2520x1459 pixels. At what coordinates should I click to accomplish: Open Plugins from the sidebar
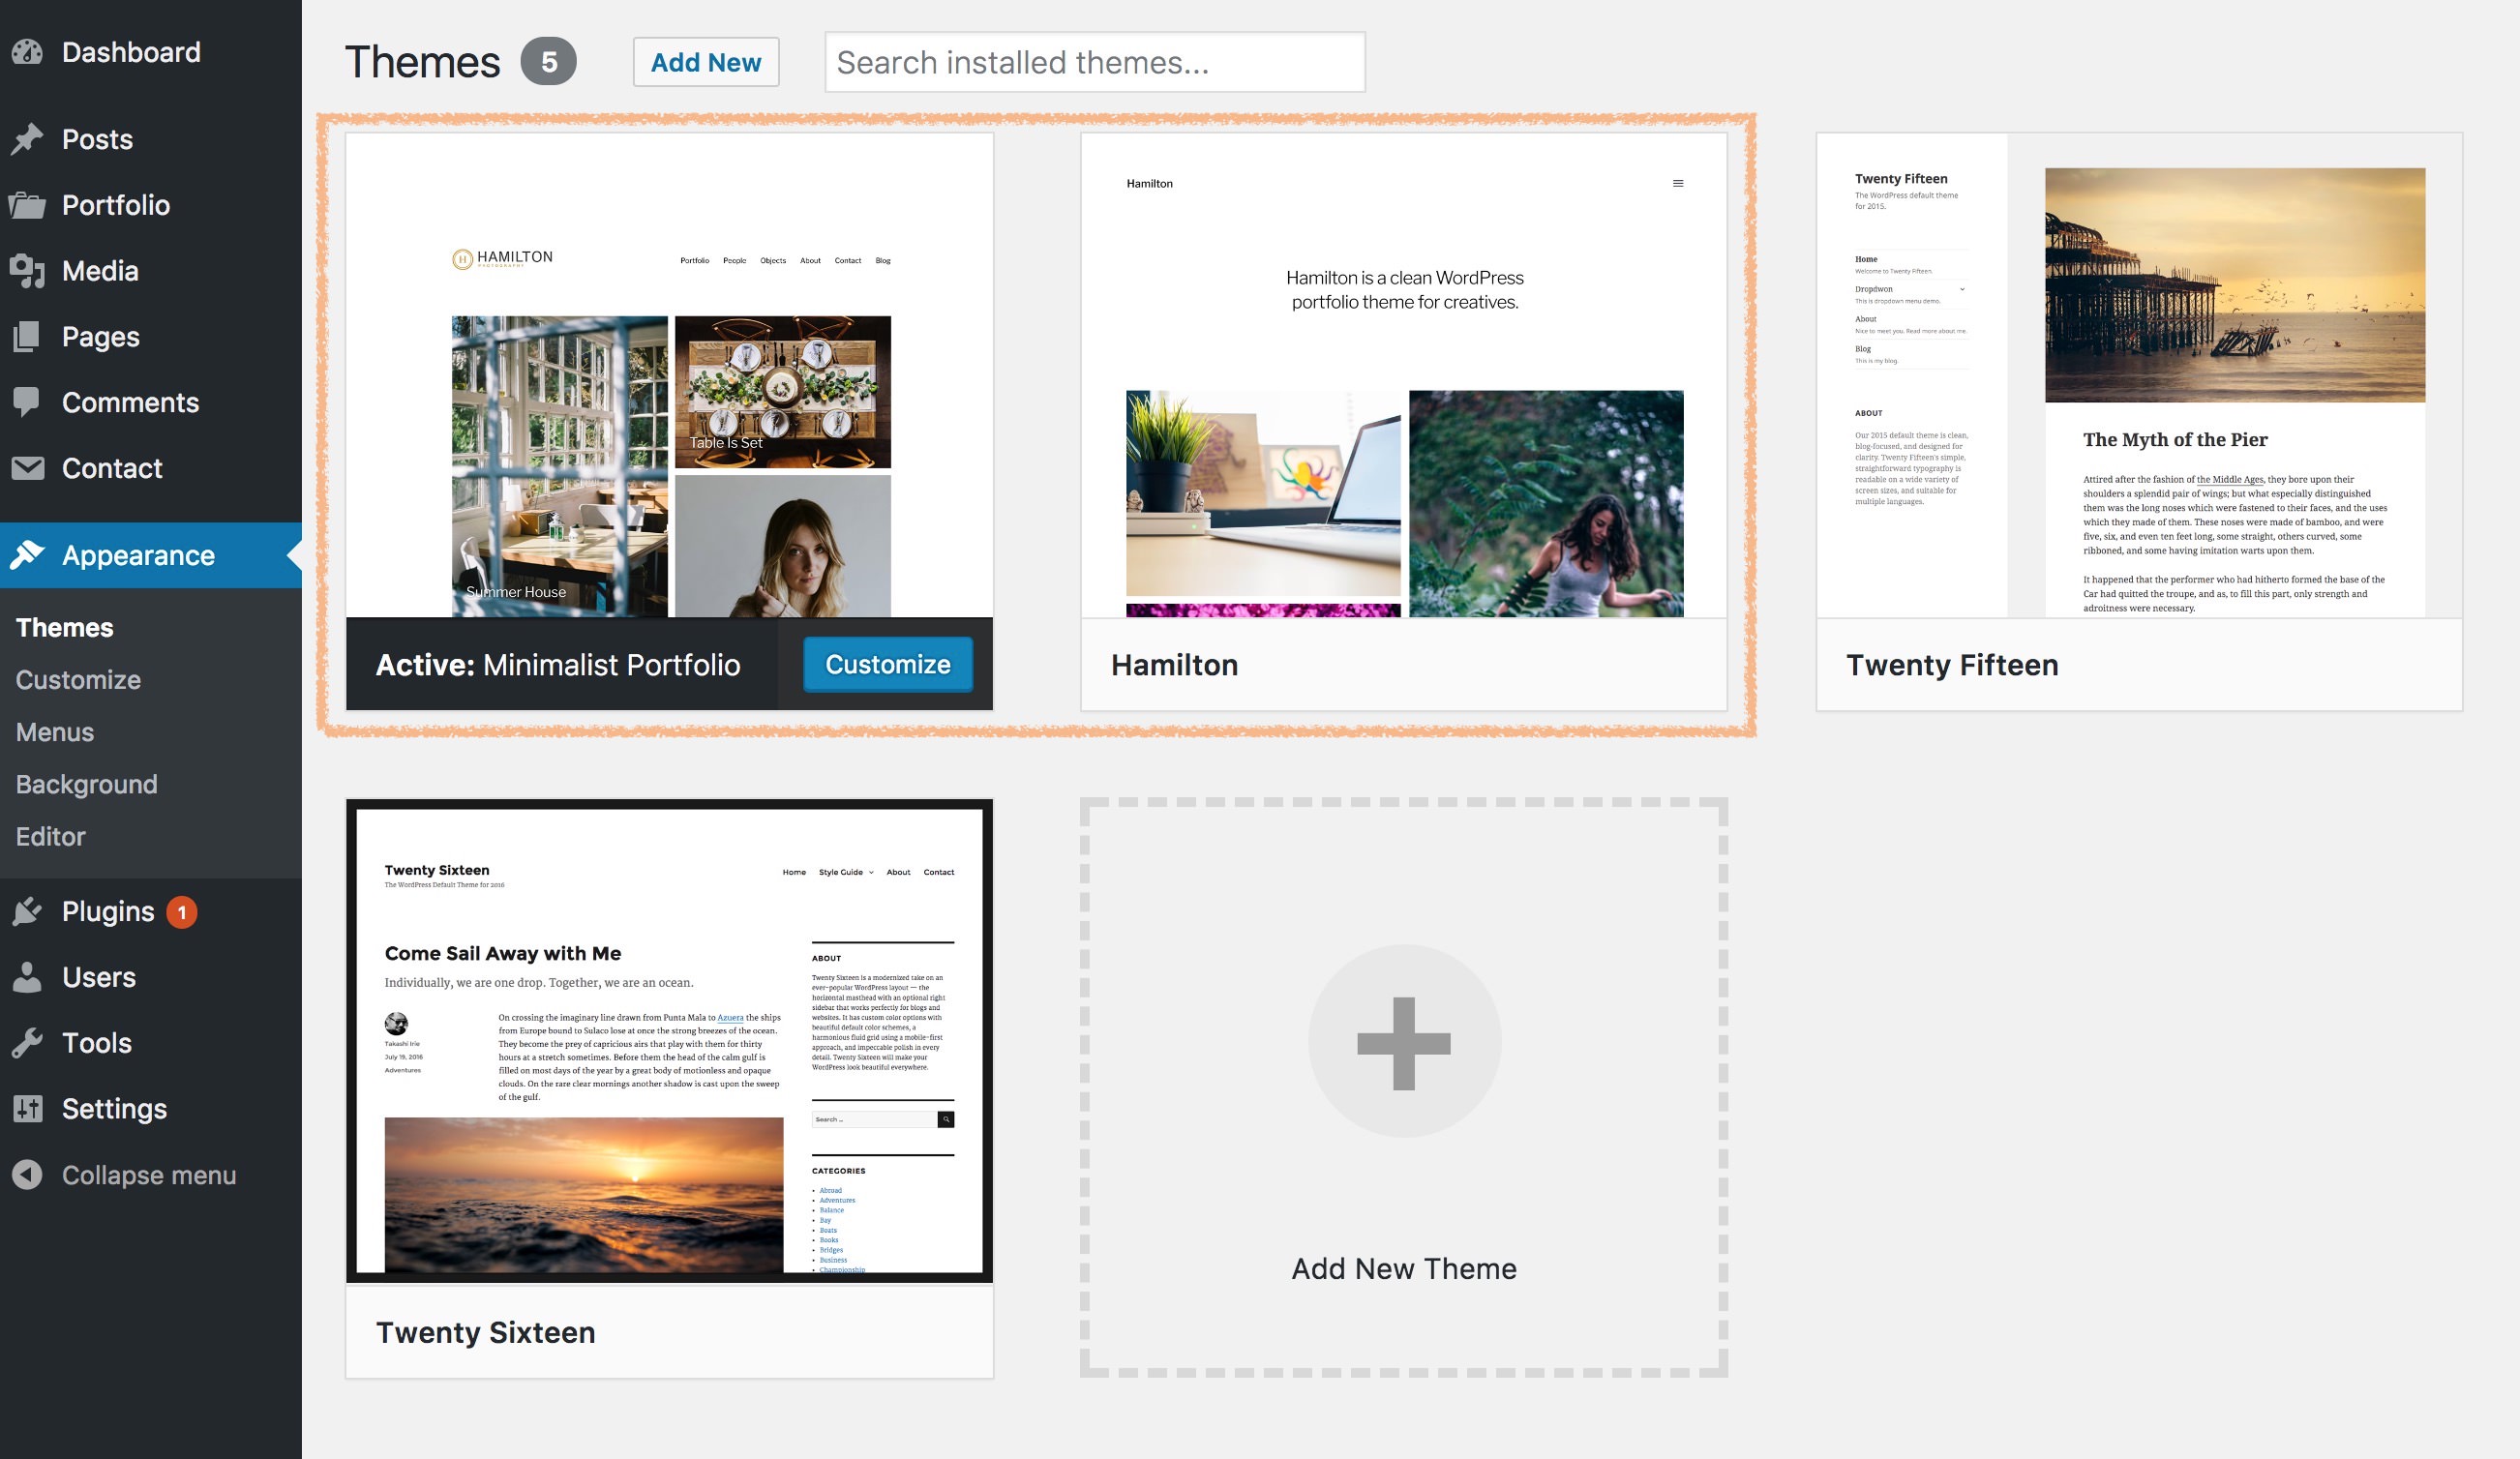(108, 911)
